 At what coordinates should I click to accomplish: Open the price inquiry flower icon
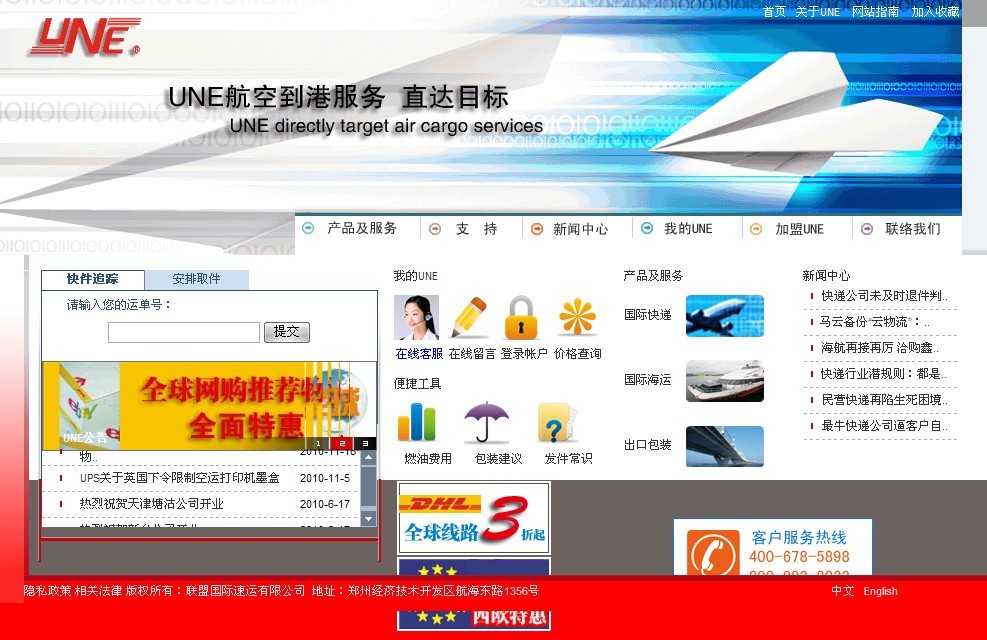577,318
